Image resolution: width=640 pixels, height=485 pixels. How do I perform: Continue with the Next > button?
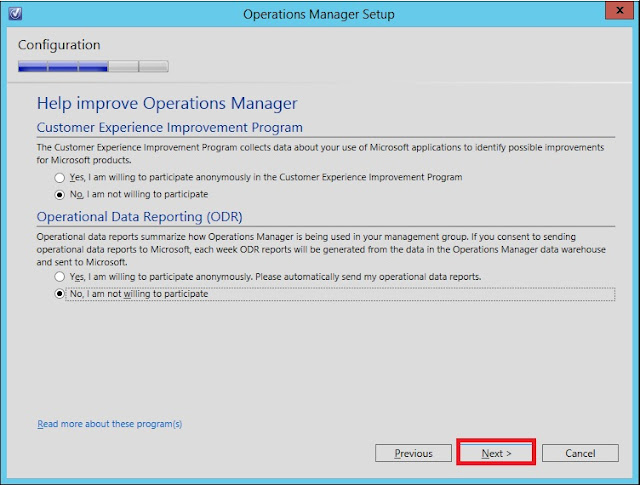pos(496,452)
